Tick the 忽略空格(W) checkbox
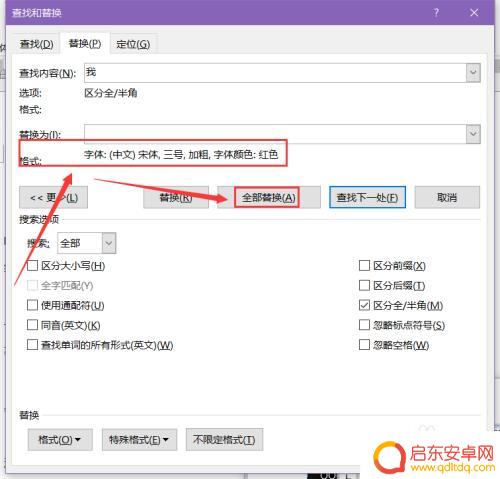 (x=364, y=345)
